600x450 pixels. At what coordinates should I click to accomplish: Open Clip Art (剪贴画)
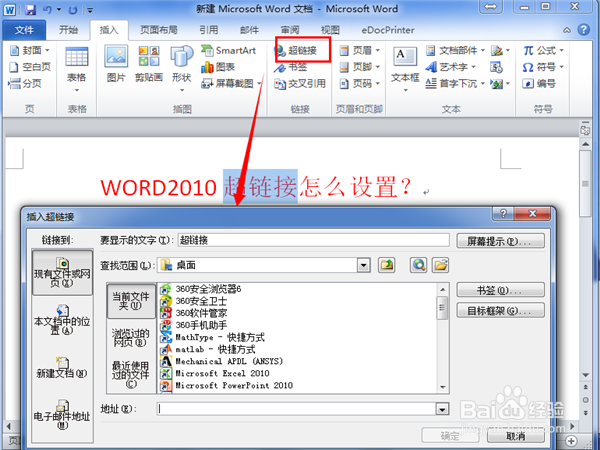coord(149,64)
